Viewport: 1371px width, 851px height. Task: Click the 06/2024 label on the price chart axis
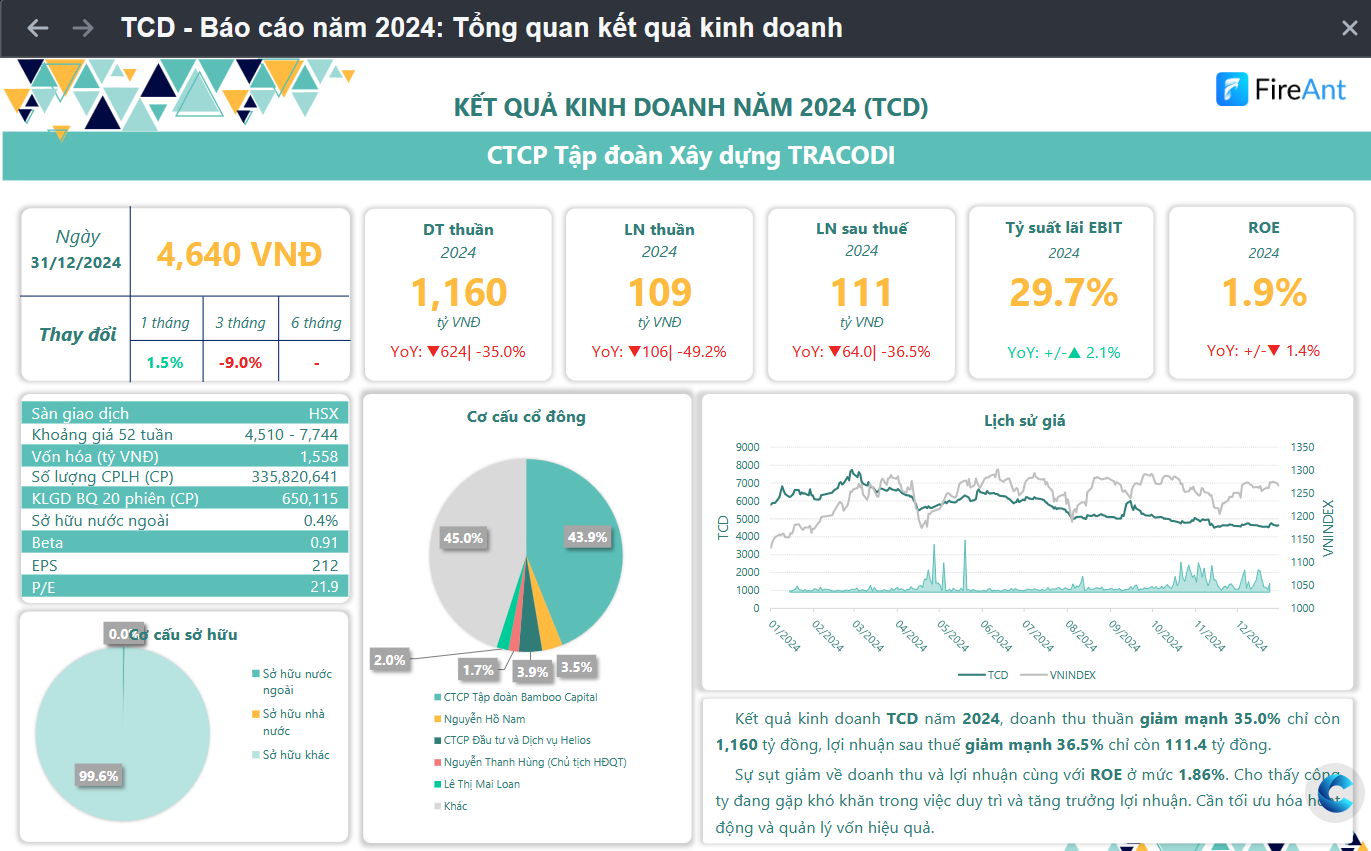[995, 636]
